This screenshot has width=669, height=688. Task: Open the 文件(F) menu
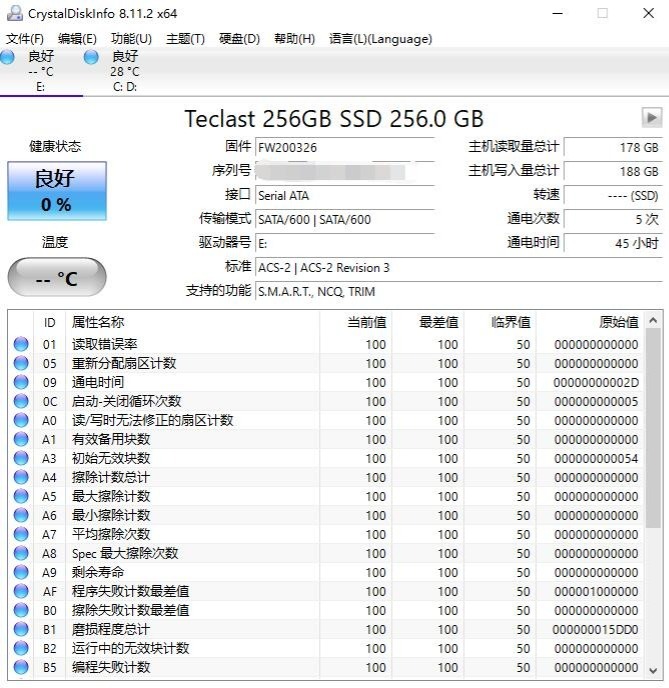pyautogui.click(x=25, y=39)
